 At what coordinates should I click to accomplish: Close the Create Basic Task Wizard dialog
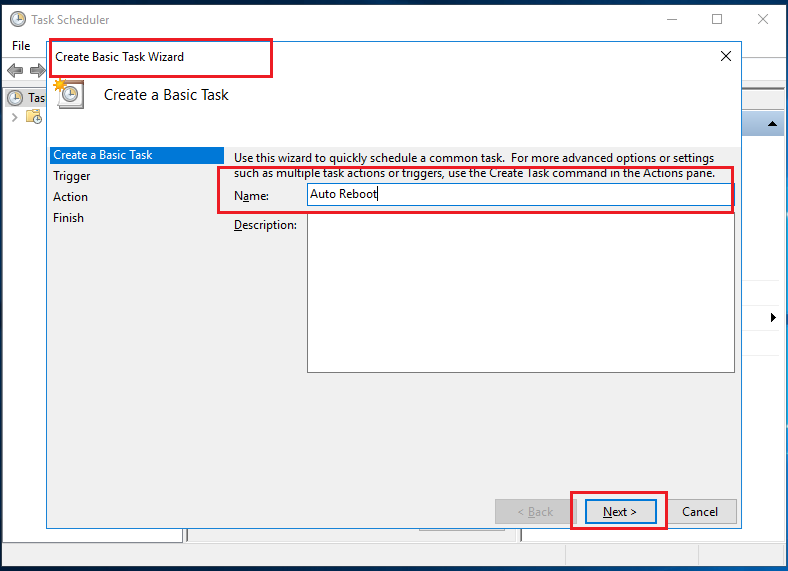pyautogui.click(x=726, y=56)
